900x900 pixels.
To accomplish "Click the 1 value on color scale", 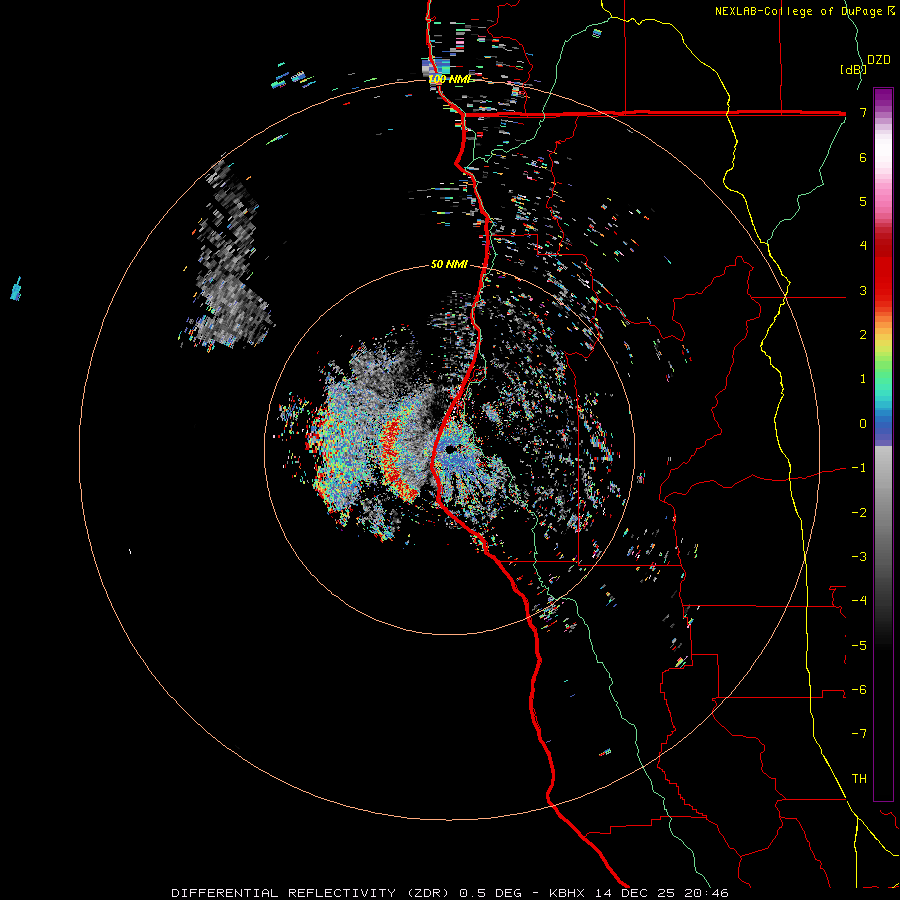I will (863, 379).
